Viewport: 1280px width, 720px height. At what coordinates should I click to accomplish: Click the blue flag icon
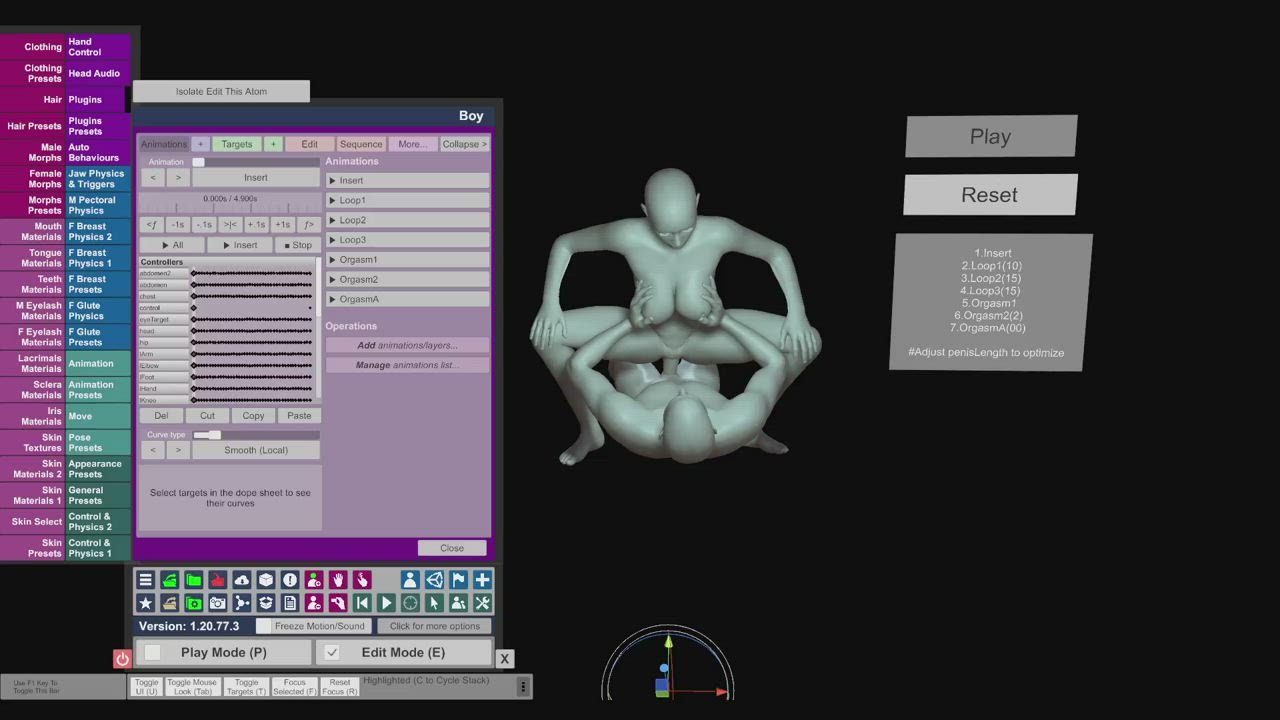(x=457, y=580)
